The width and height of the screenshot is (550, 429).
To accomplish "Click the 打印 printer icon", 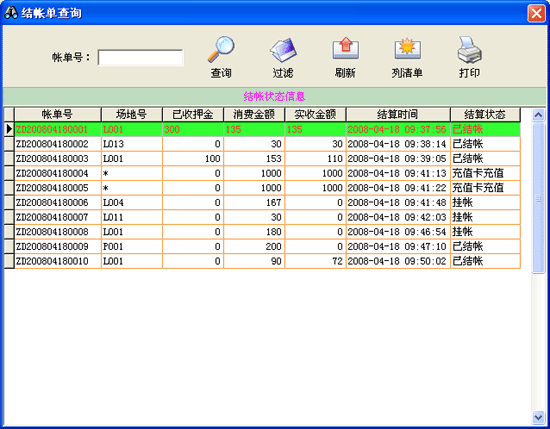I will pos(469,49).
